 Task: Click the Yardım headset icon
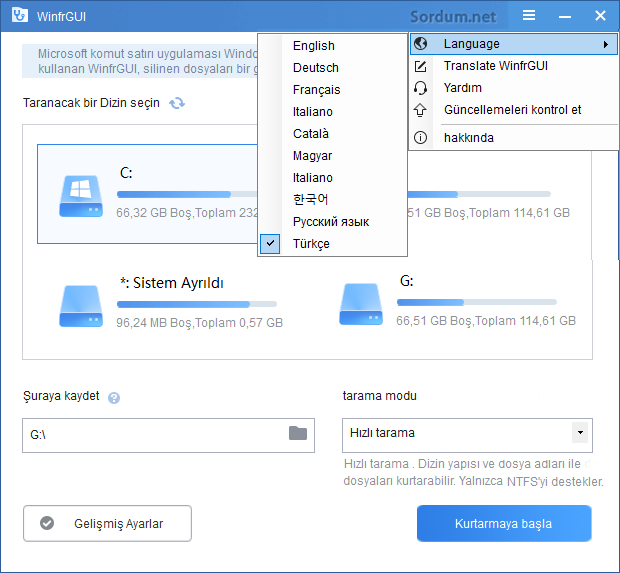coord(420,88)
